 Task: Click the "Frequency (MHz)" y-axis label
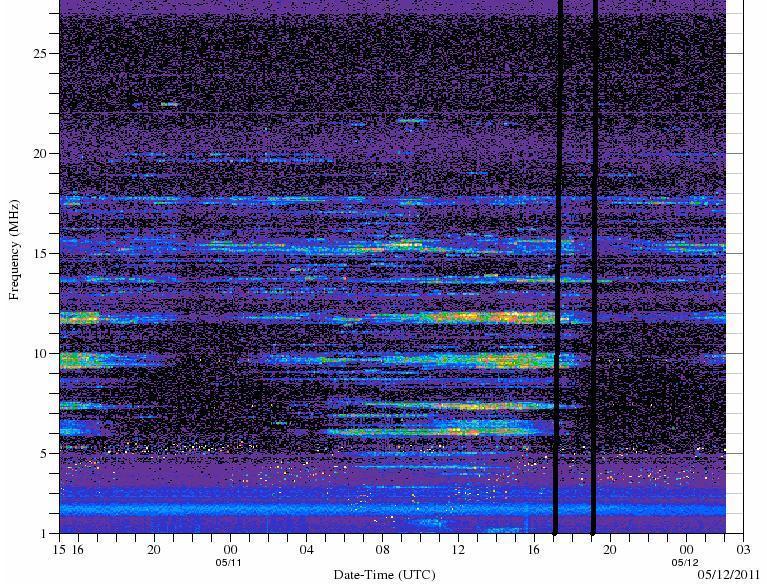click(x=15, y=250)
